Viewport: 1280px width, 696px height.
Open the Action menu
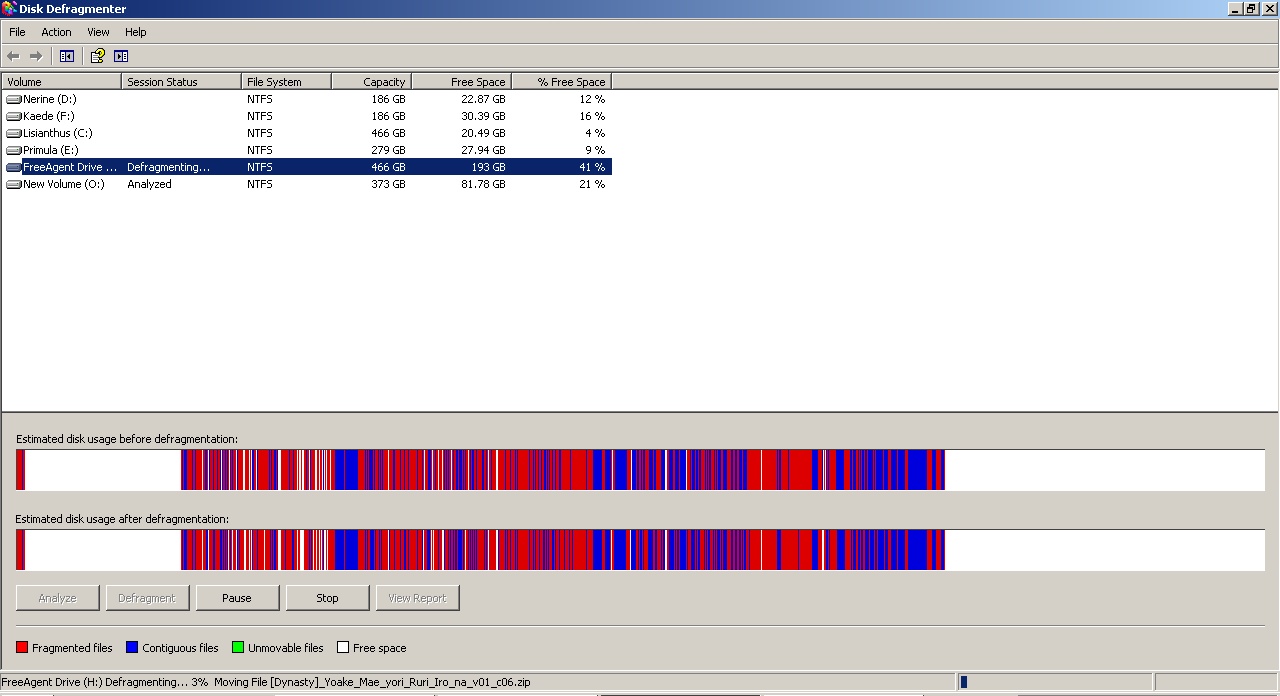point(56,32)
